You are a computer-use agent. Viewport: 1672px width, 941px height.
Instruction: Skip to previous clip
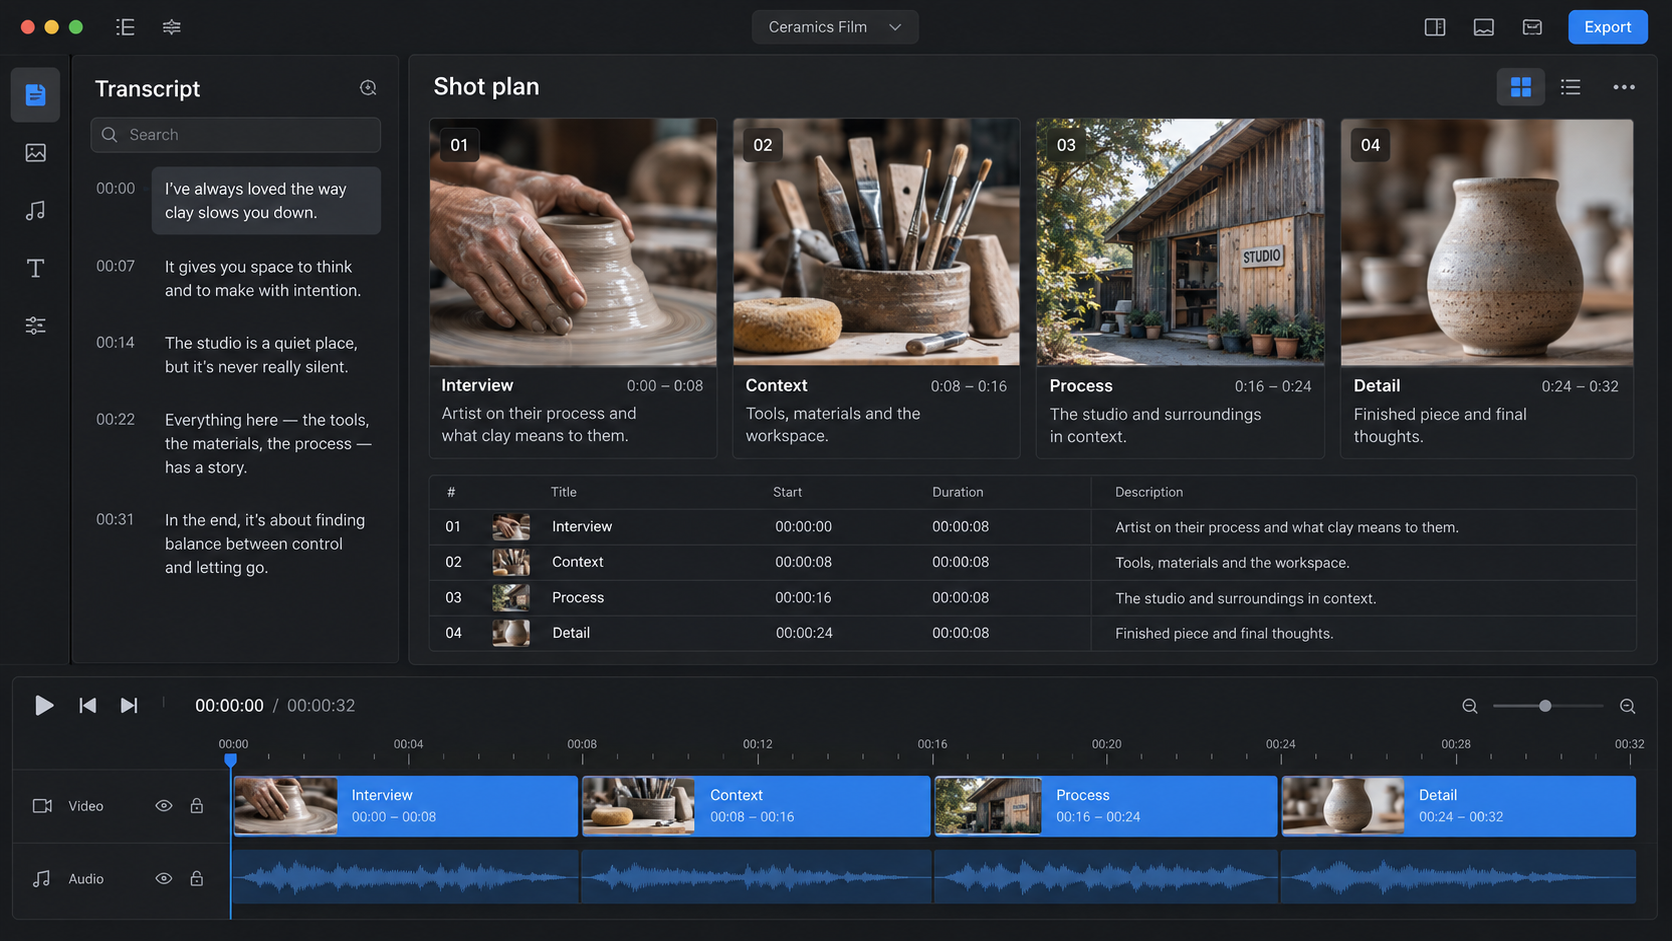coord(88,706)
